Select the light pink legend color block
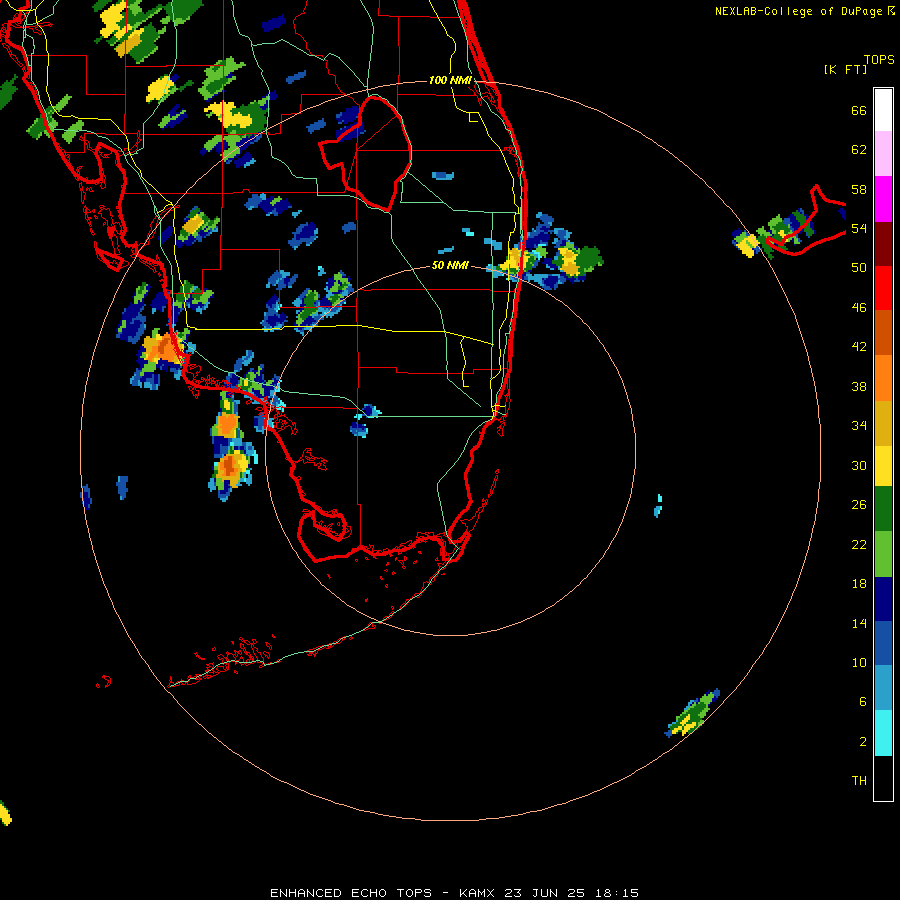Screen dimensions: 900x900 [883, 154]
